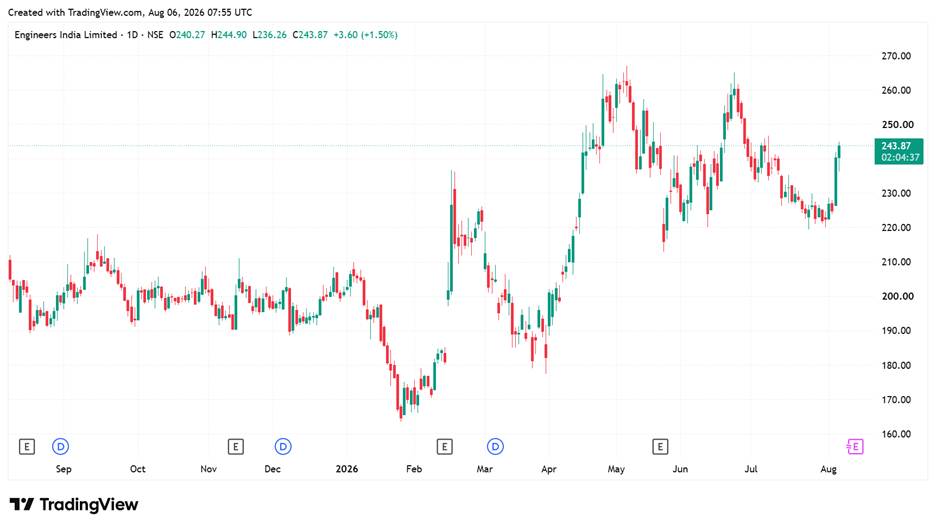Open the dividend D marker above Dec
This screenshot has width=936, height=529.
pos(283,446)
